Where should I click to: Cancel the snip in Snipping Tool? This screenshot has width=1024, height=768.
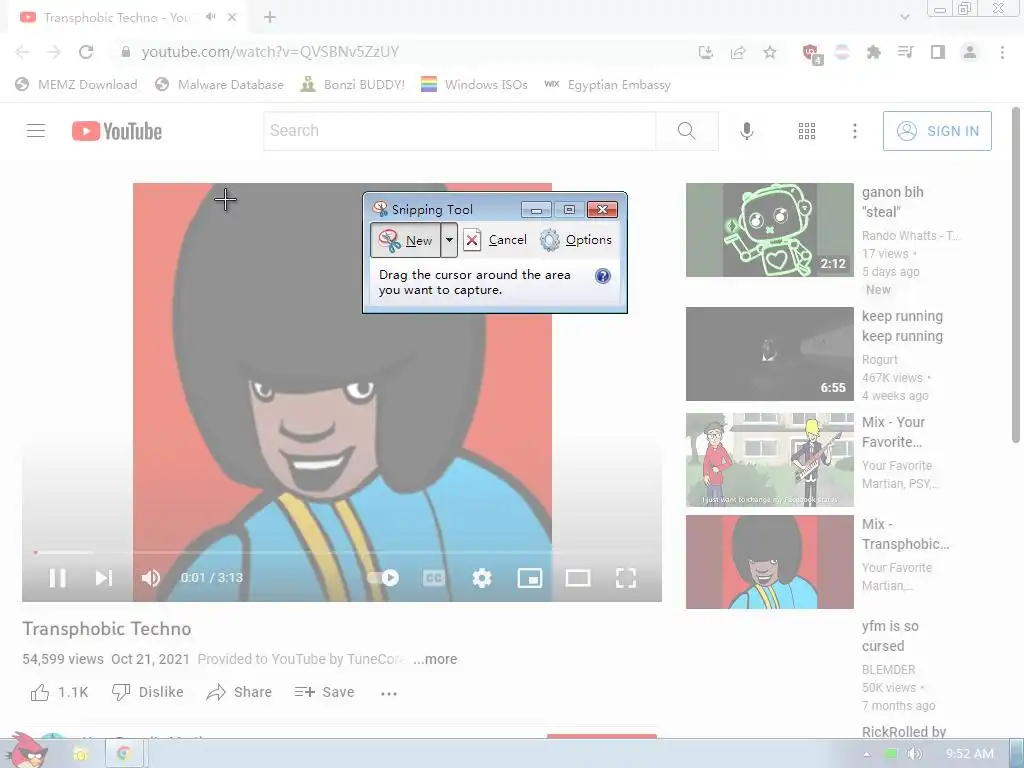[495, 240]
